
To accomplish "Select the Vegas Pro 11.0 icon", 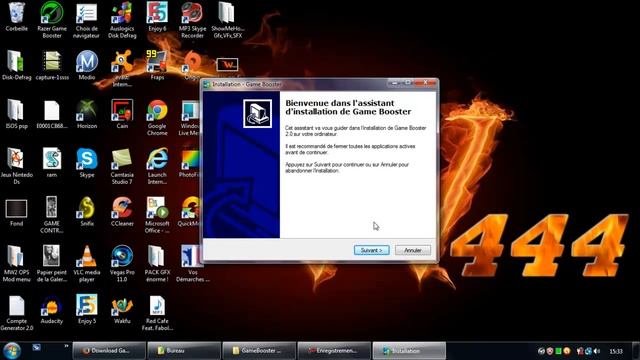I will [x=122, y=263].
